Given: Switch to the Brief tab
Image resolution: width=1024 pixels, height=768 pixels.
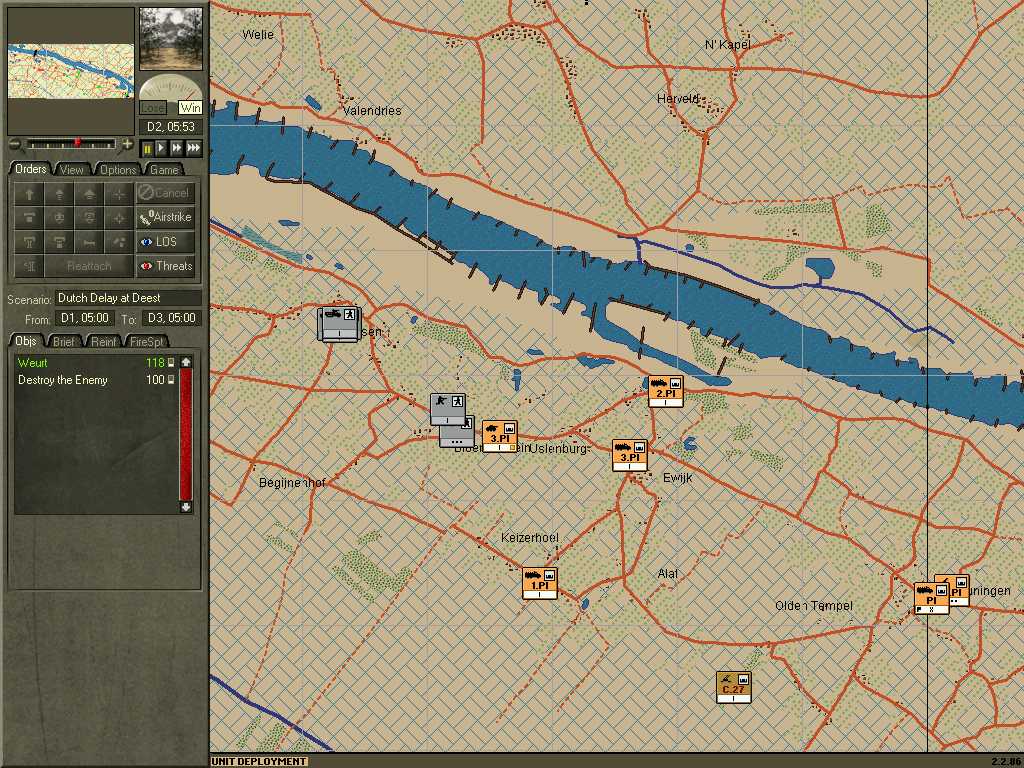Looking at the screenshot, I should click(64, 342).
